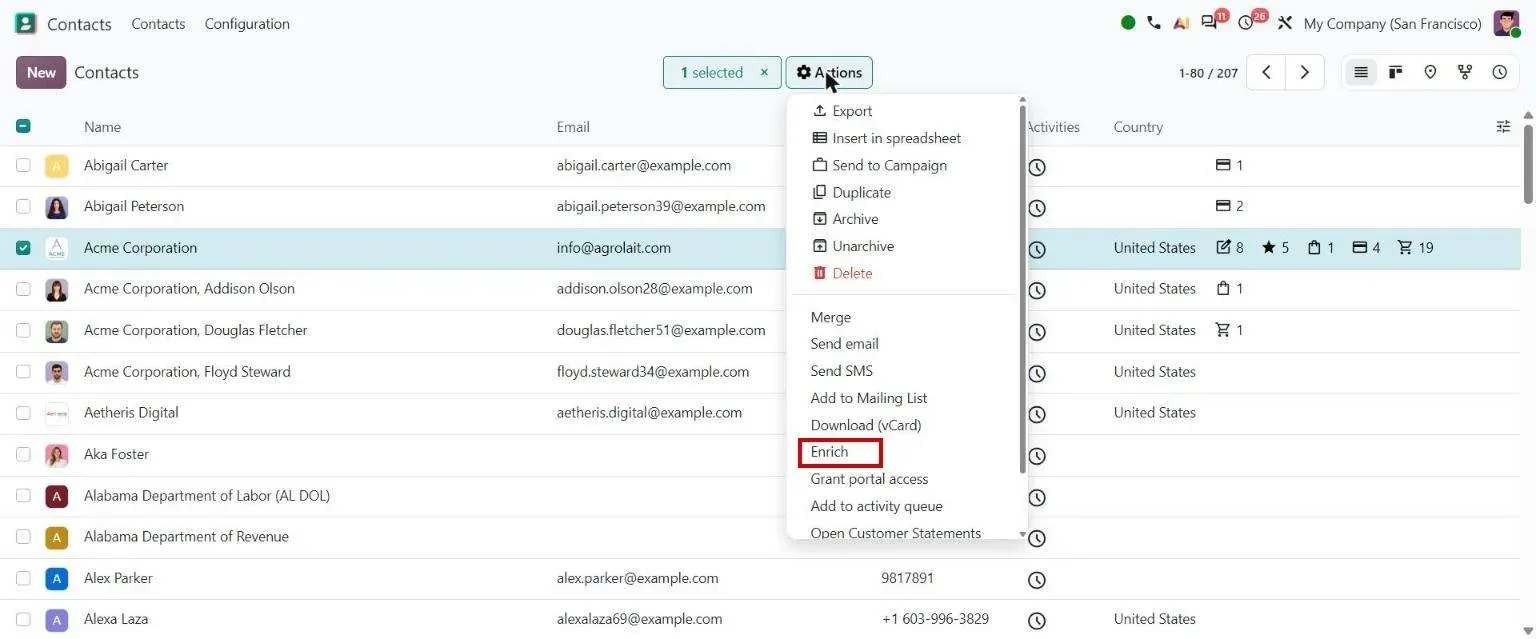Open My Company (San Francisco) switcher
1536x639 pixels.
point(1392,23)
